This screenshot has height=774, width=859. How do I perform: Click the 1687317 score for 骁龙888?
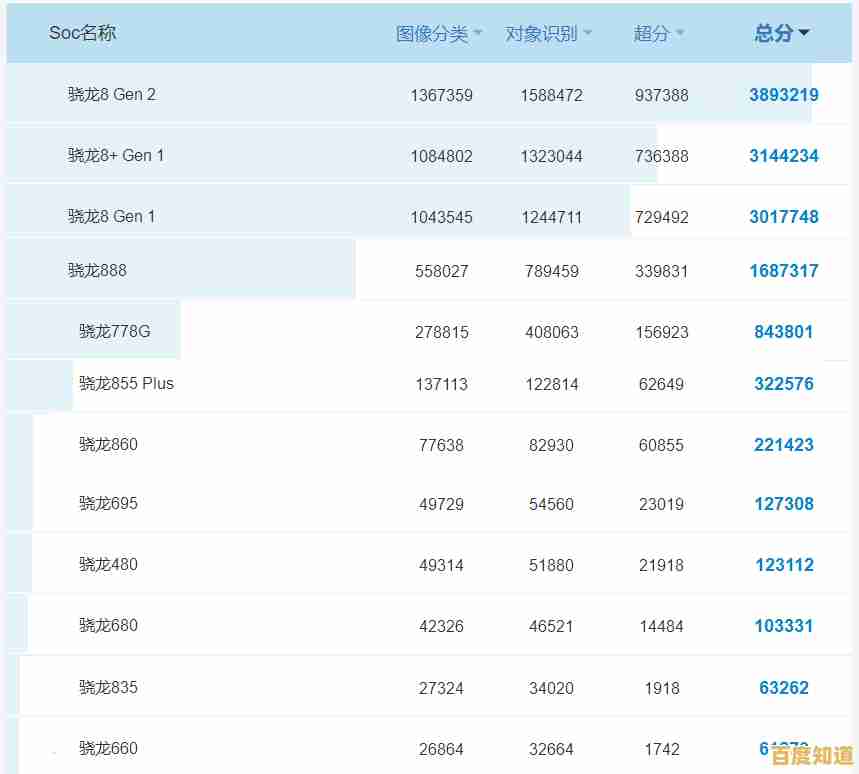click(x=784, y=270)
